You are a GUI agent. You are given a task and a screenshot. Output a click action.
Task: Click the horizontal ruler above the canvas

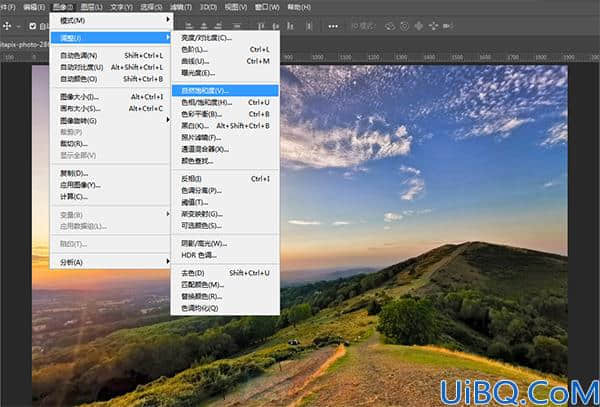point(440,57)
